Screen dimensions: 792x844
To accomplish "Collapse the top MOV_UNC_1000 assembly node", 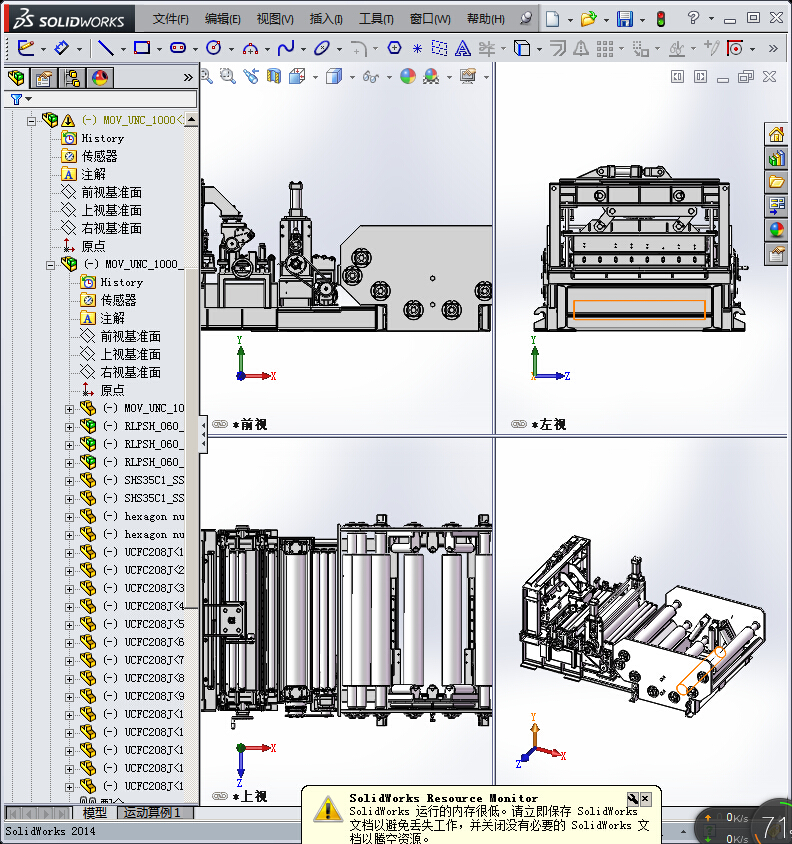I will 31,121.
